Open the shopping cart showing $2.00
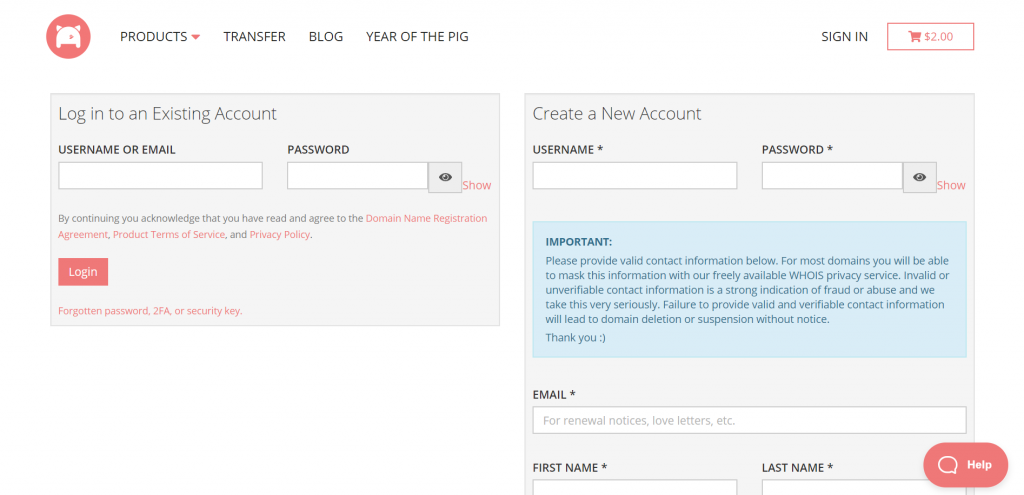 coord(930,37)
